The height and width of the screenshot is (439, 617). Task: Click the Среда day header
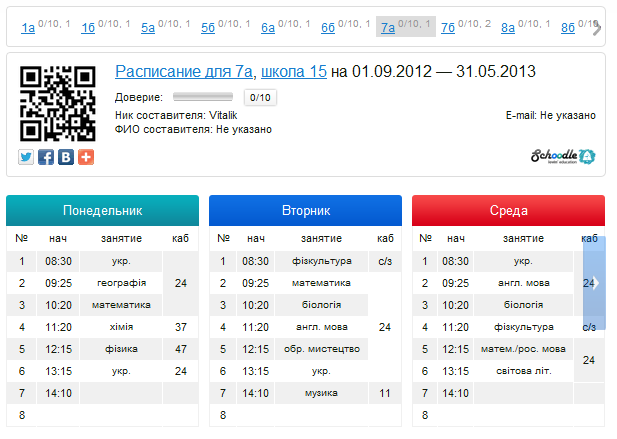[508, 210]
